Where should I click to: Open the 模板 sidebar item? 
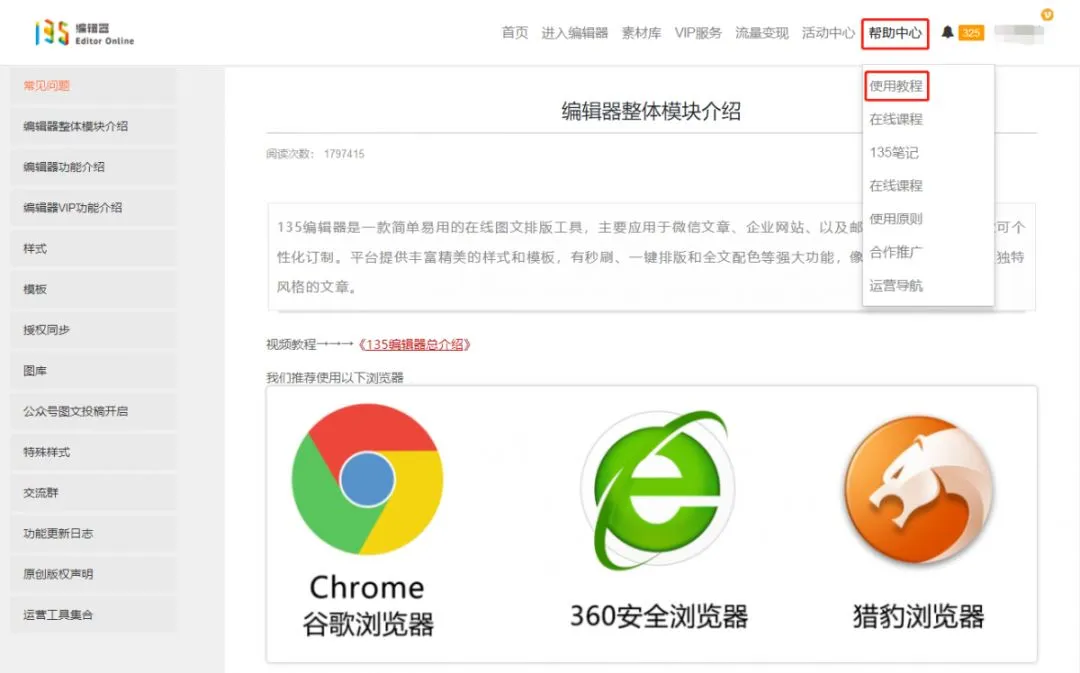[92, 289]
